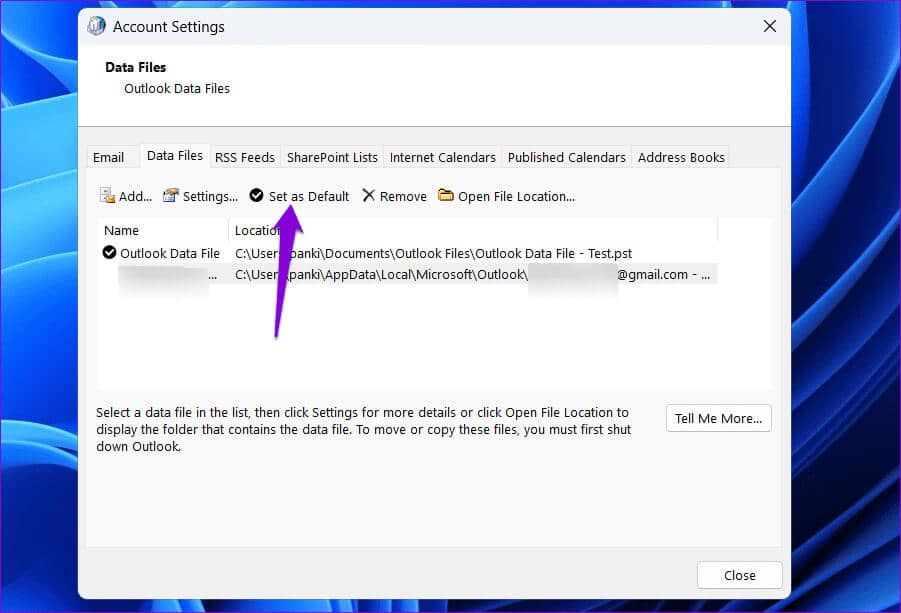Click the Test.pst file location path
The width and height of the screenshot is (901, 613).
click(433, 253)
